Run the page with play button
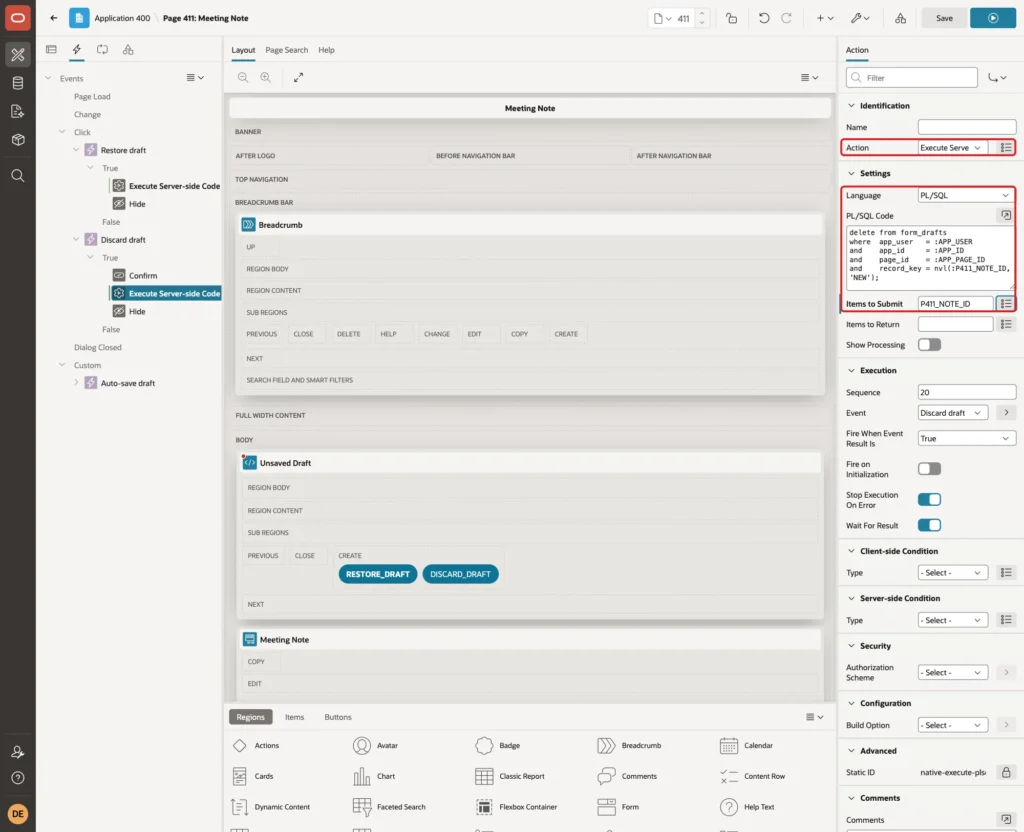The width and height of the screenshot is (1024, 832). pos(993,18)
